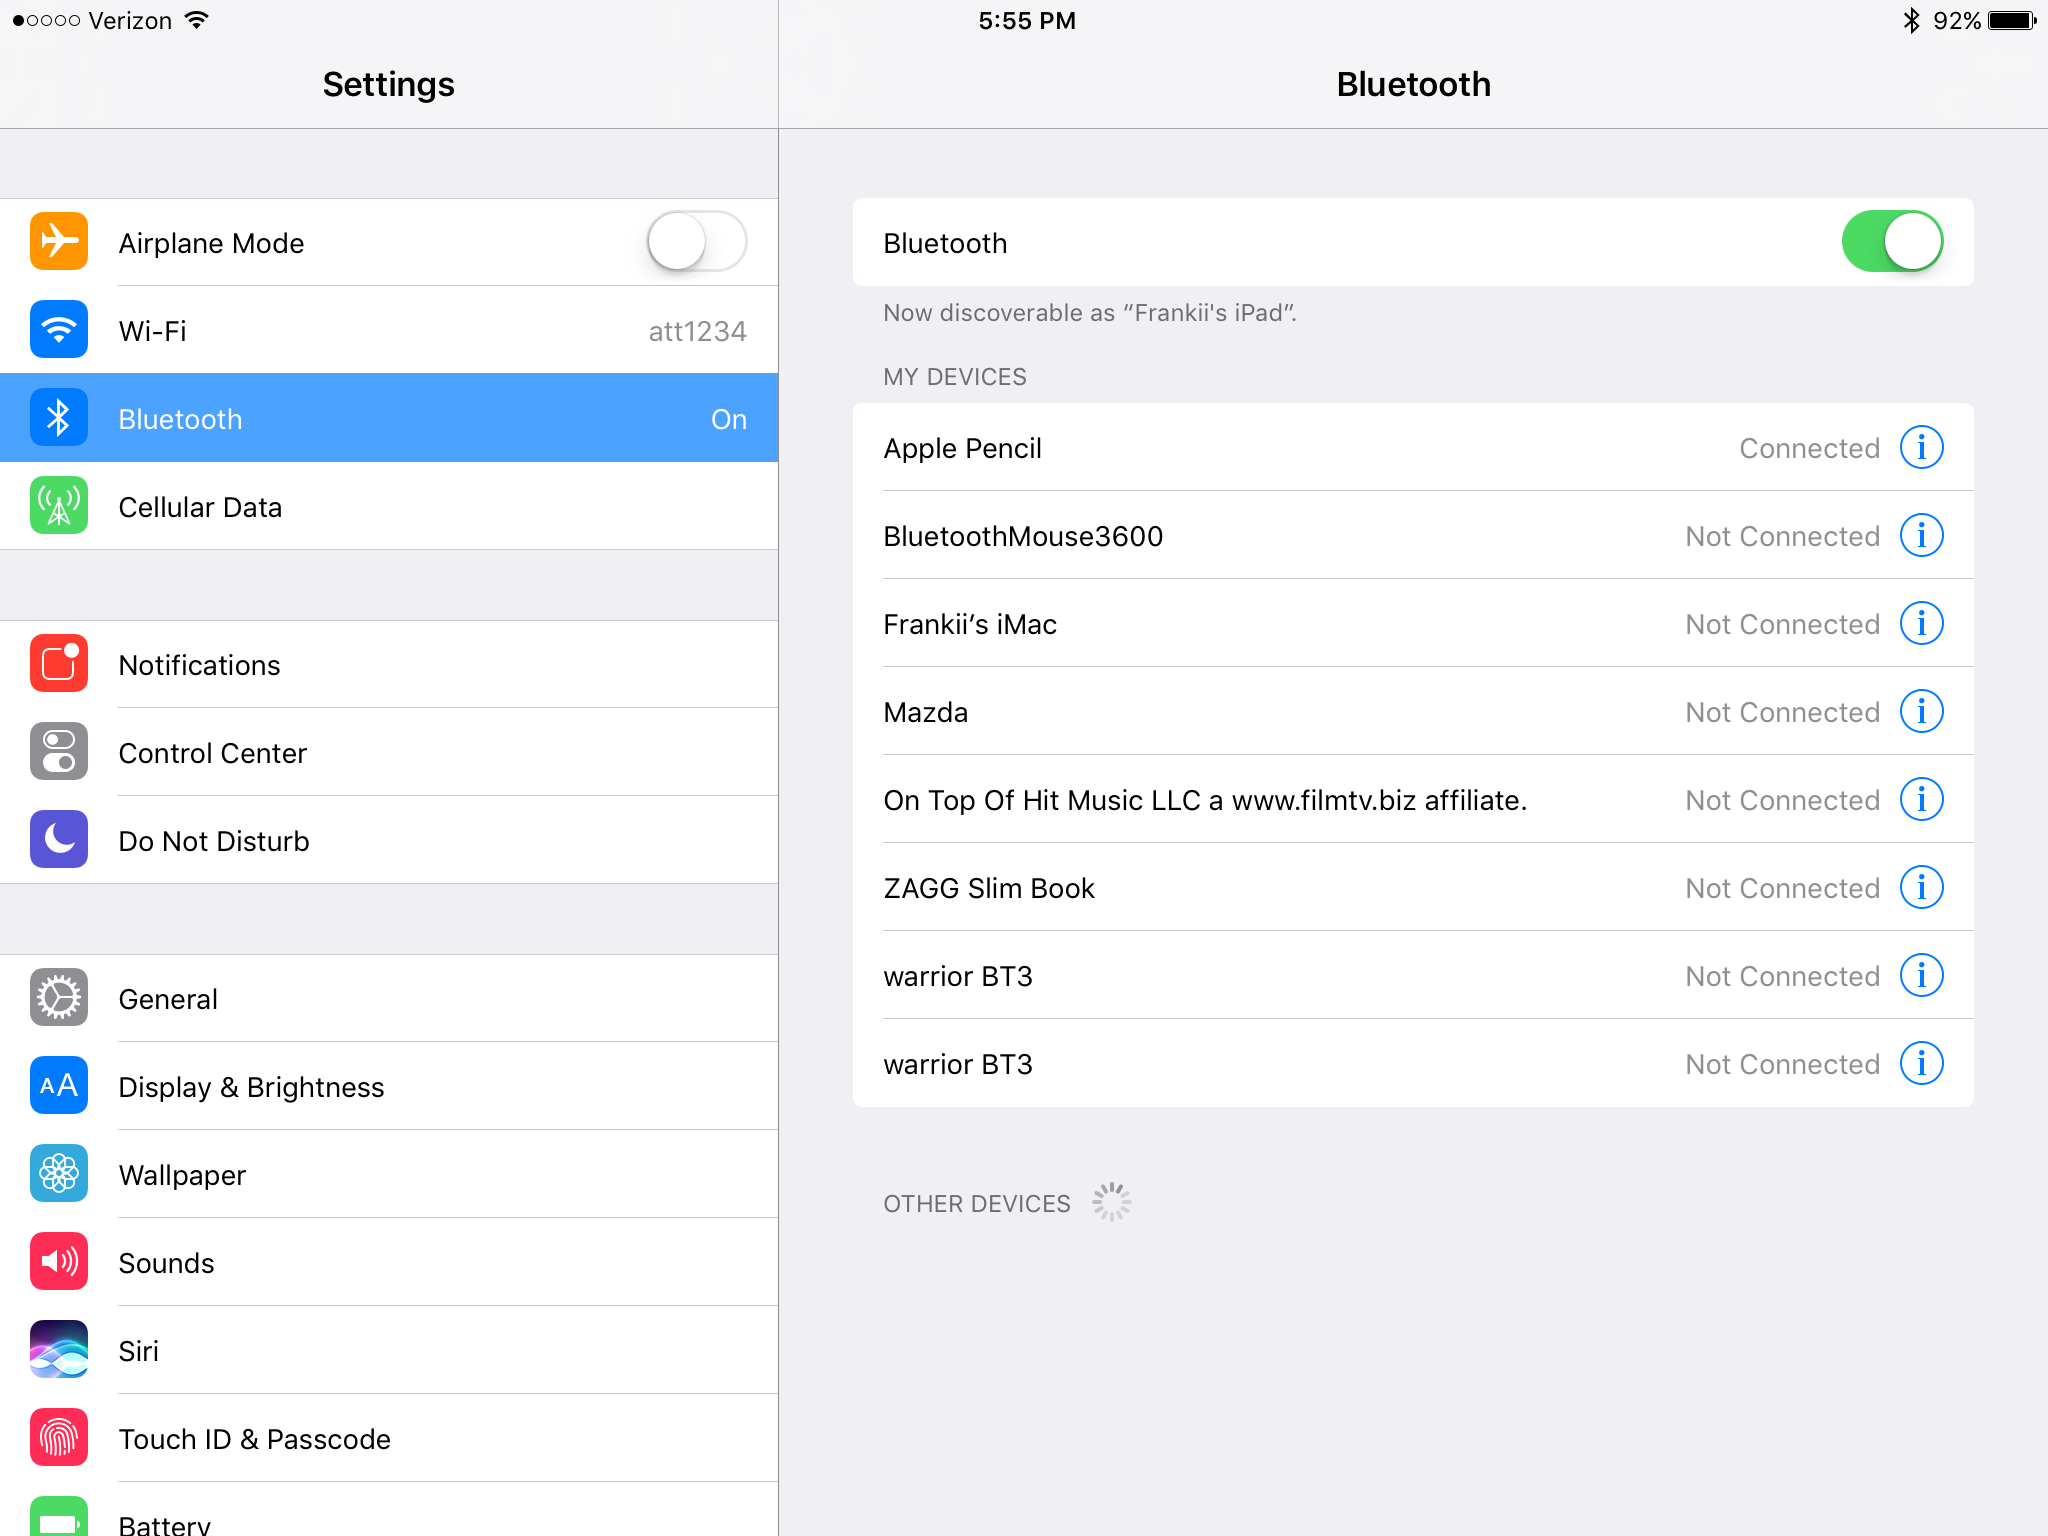Toggle Airplane Mode switch on
Viewport: 2048px width, 1536px height.
tap(696, 242)
